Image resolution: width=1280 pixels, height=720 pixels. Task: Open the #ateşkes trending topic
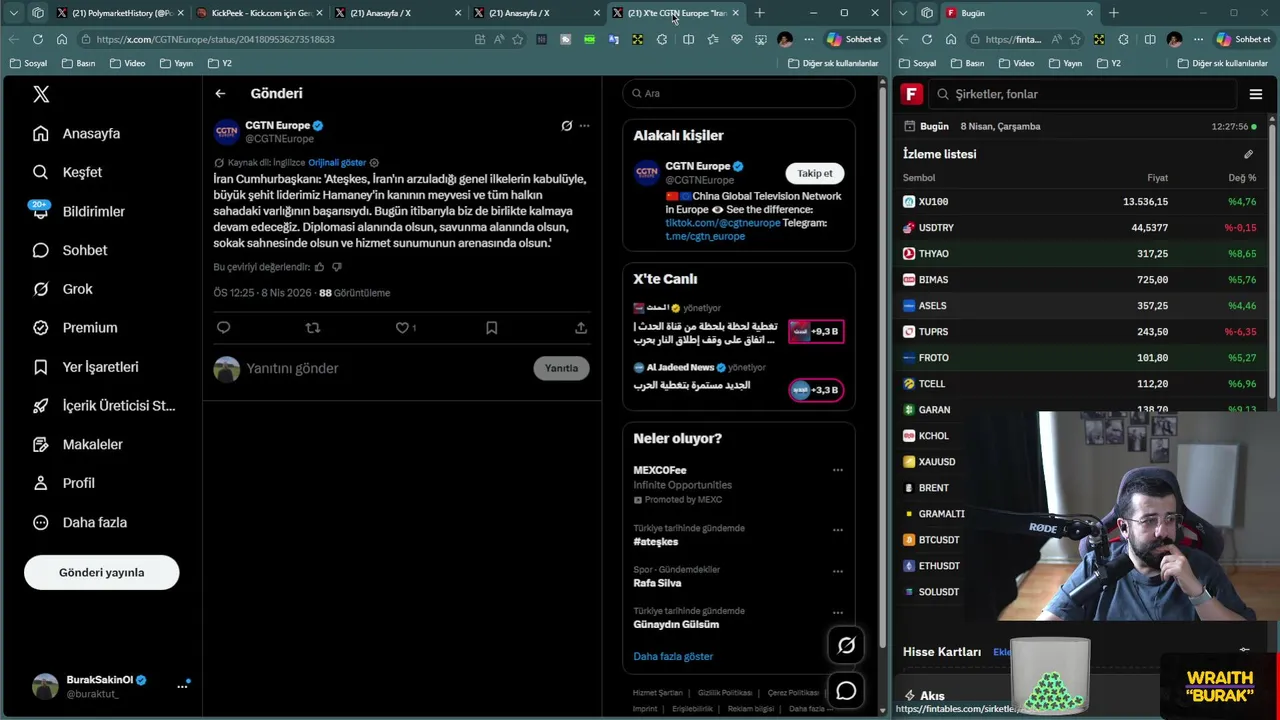click(655, 542)
